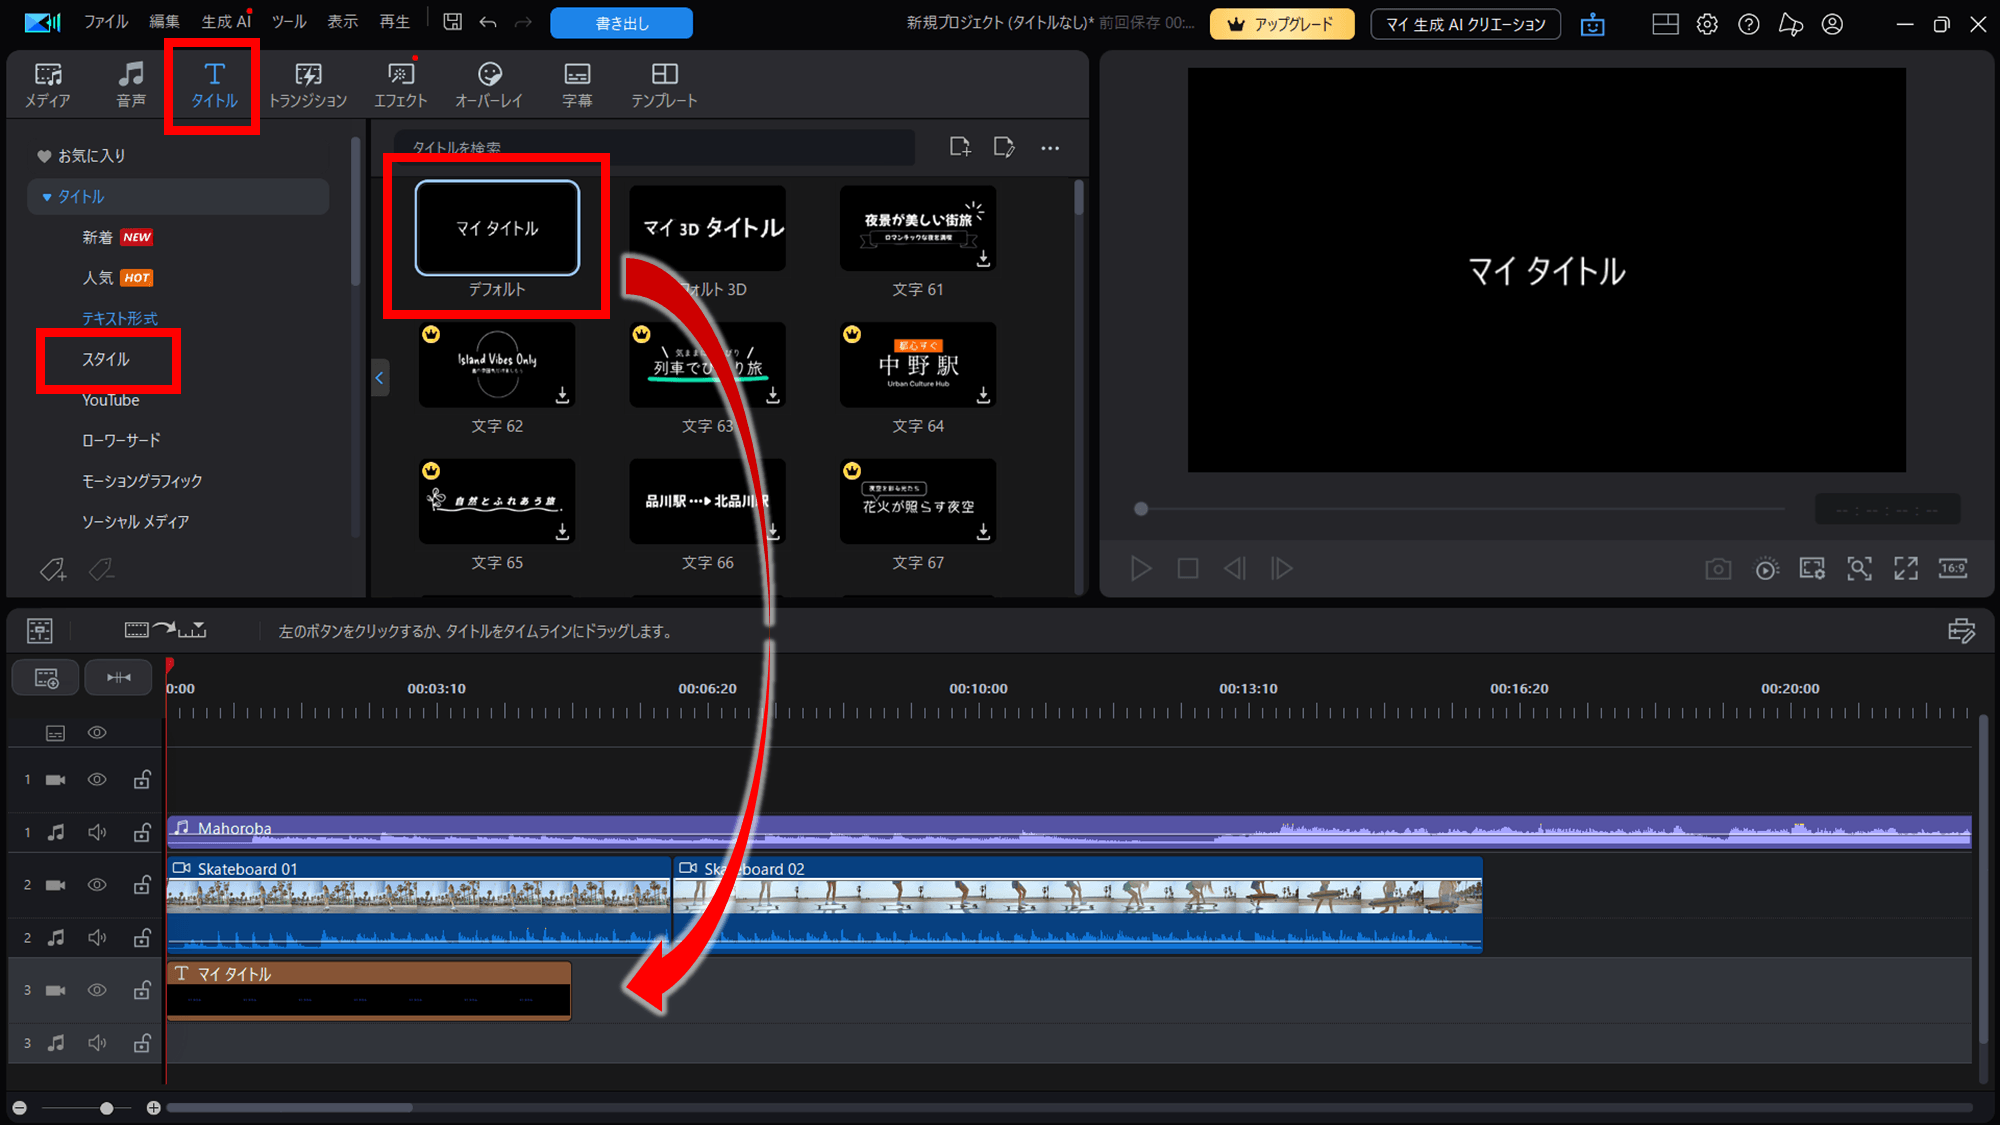Download the 文字 62 title template
The width and height of the screenshot is (2000, 1125).
pos(563,396)
